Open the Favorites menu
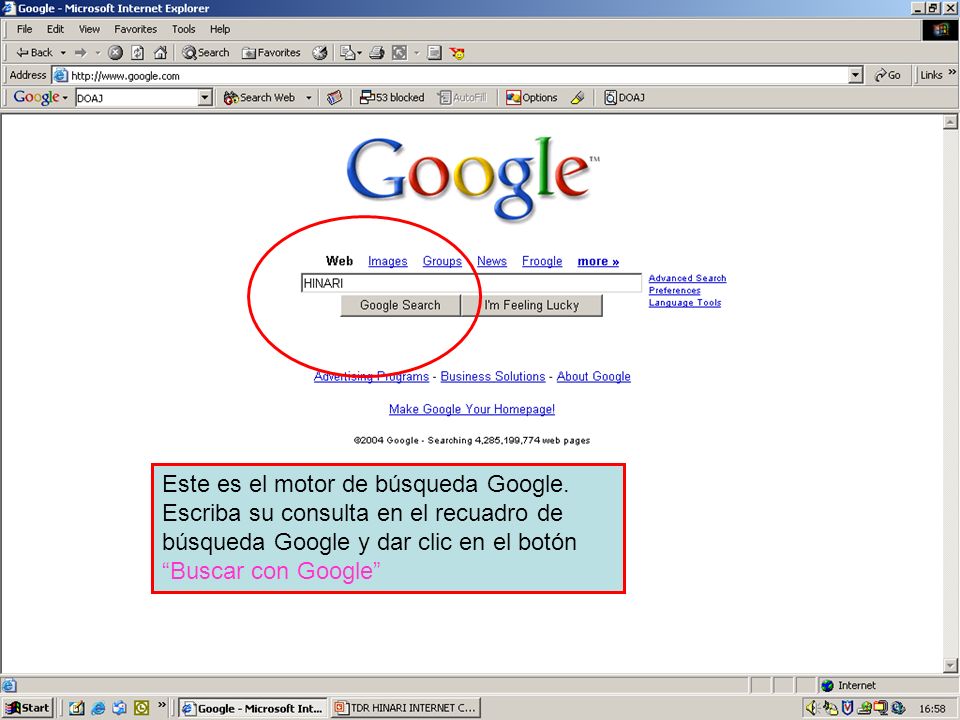This screenshot has height=720, width=960. tap(135, 29)
